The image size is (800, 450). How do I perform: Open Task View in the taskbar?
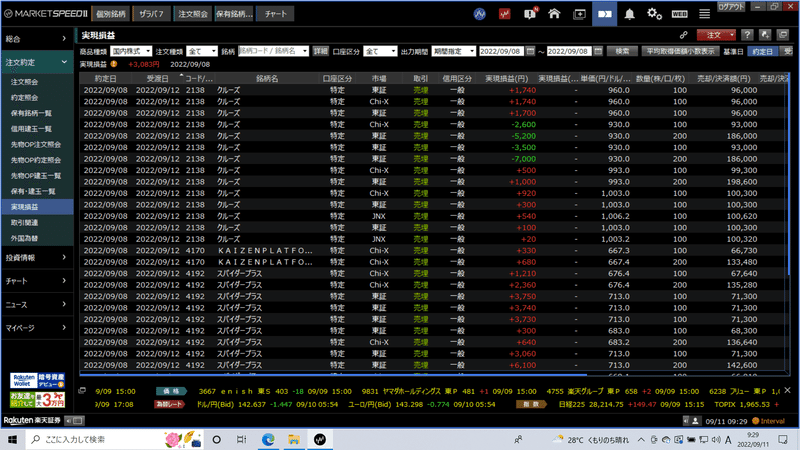pos(242,439)
